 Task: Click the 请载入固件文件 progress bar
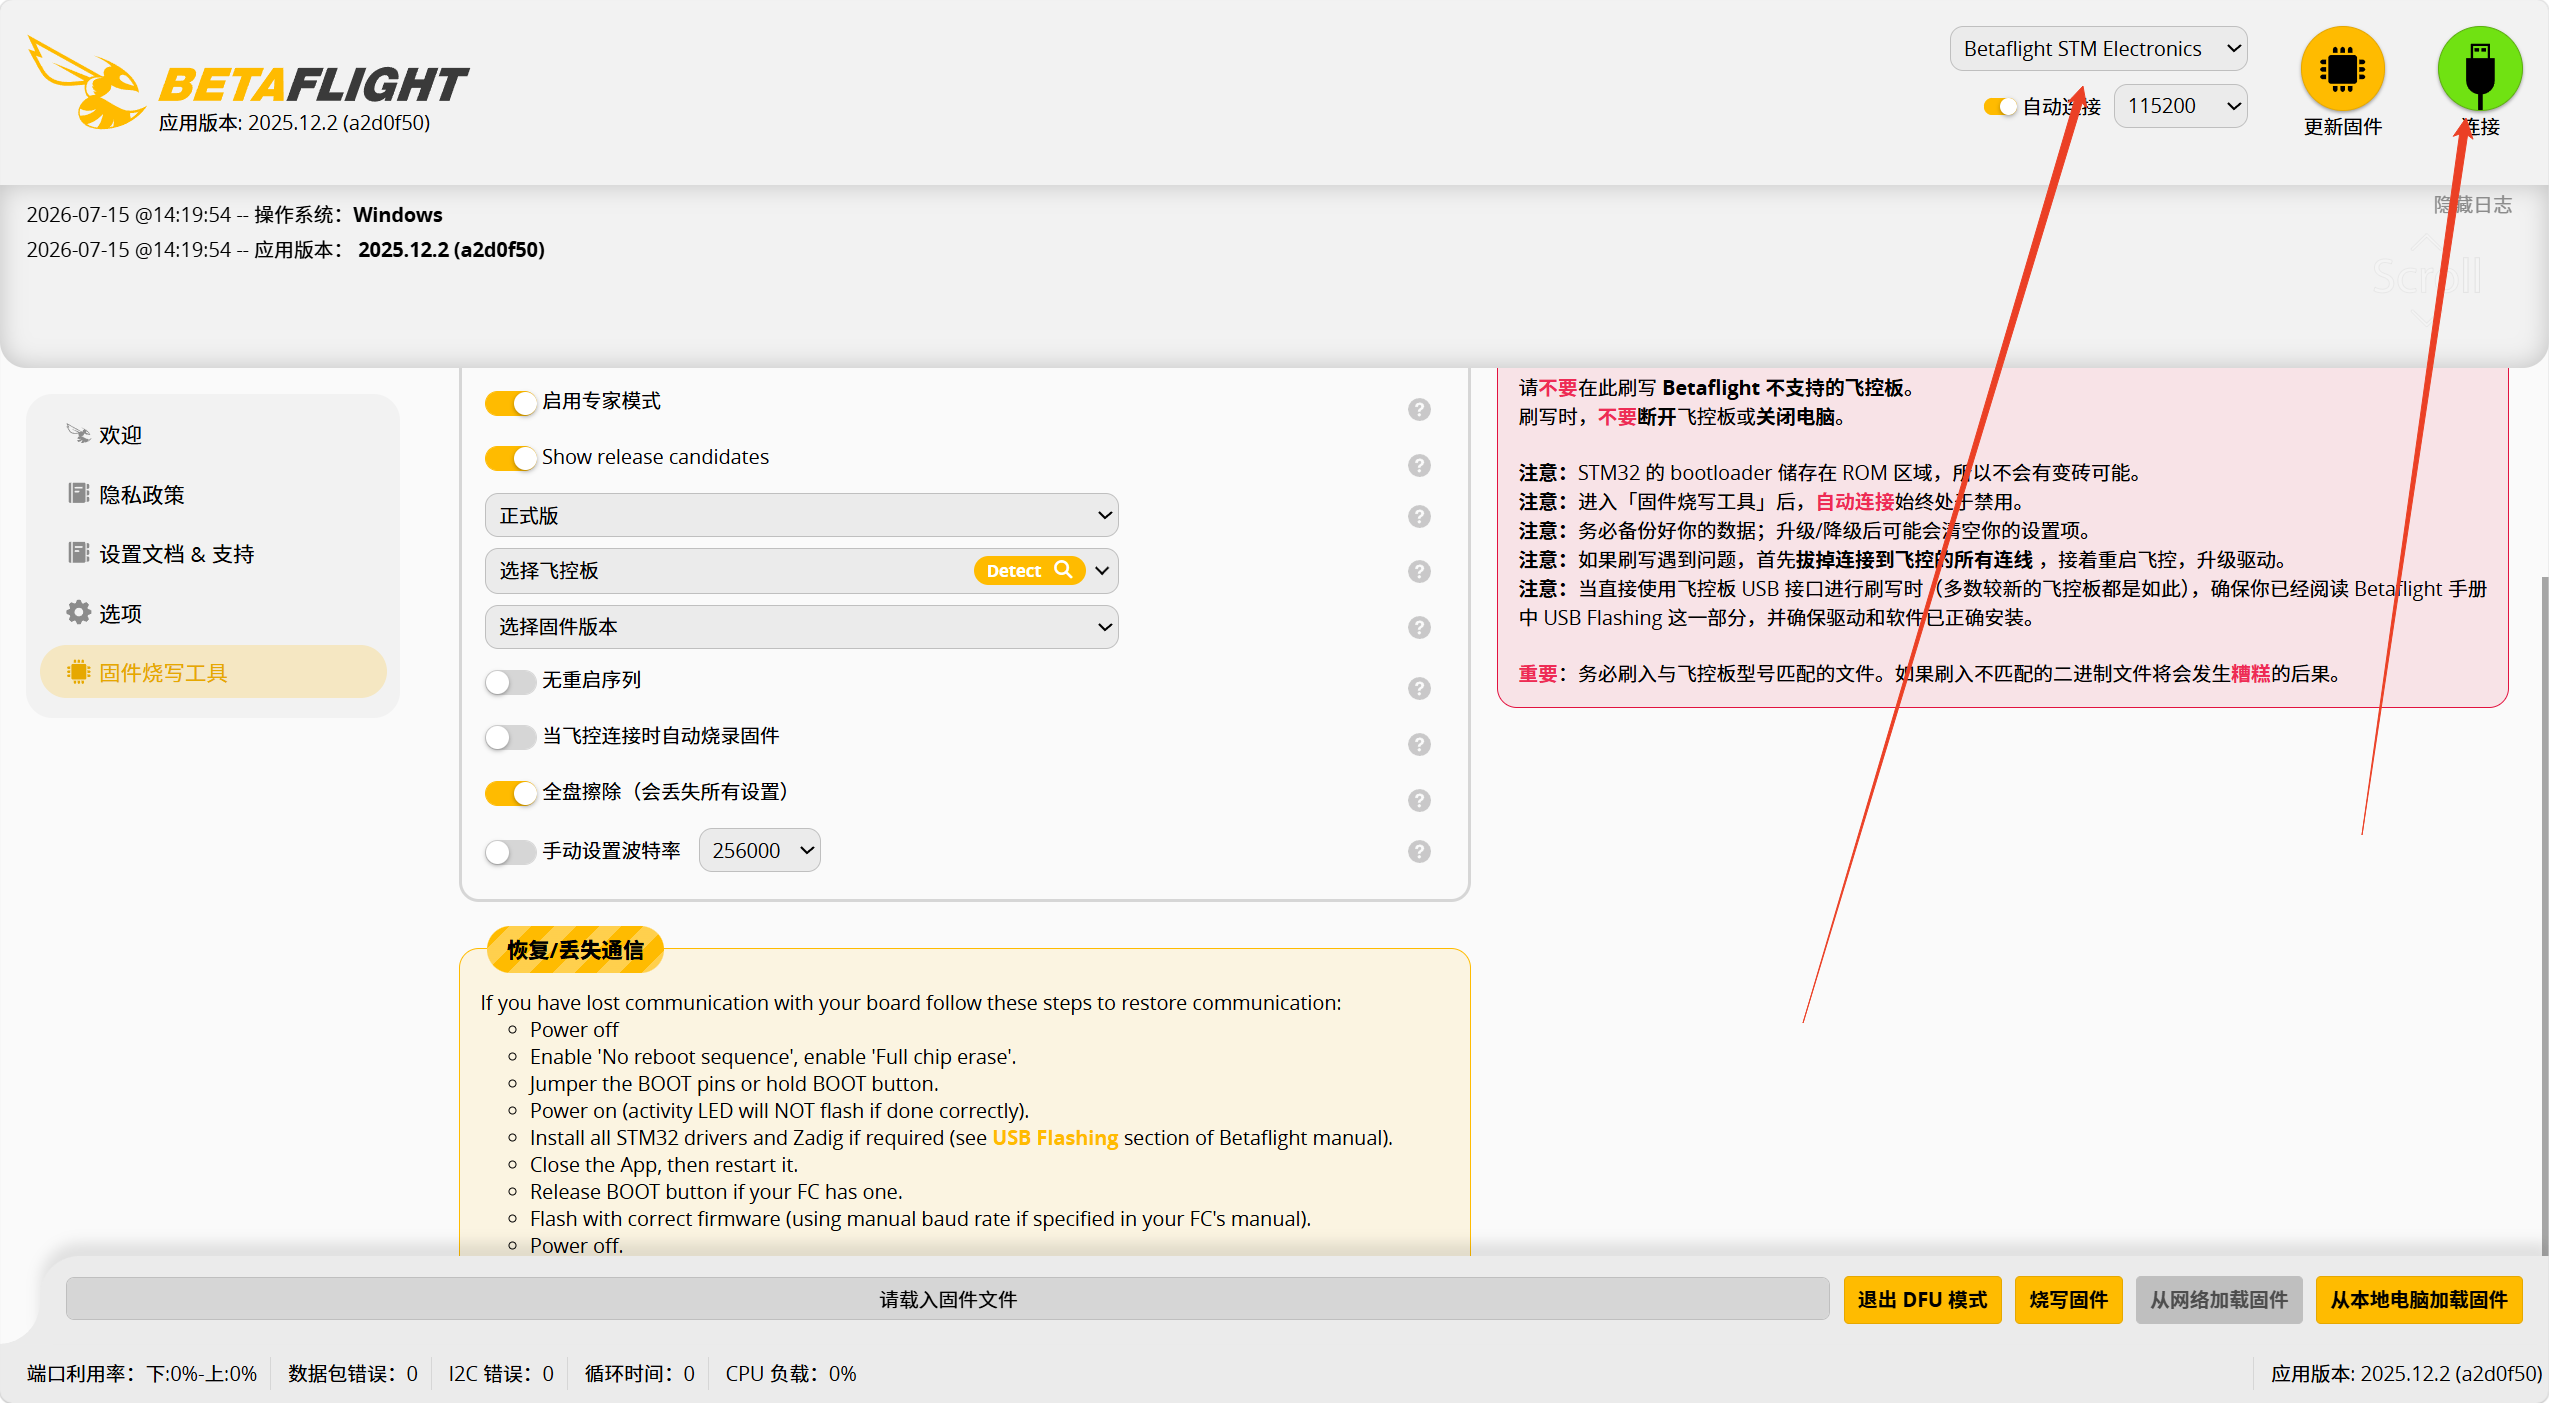tap(947, 1299)
